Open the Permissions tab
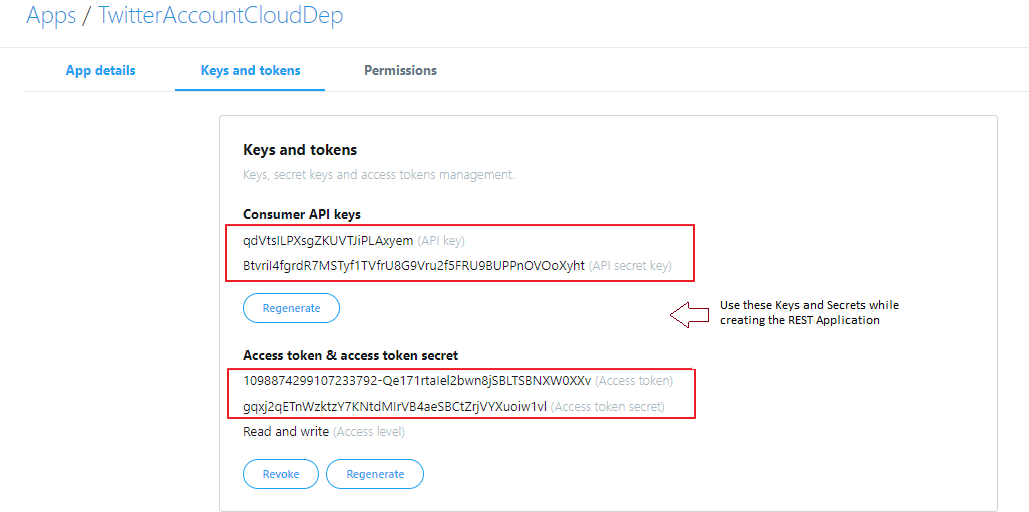 [x=400, y=70]
